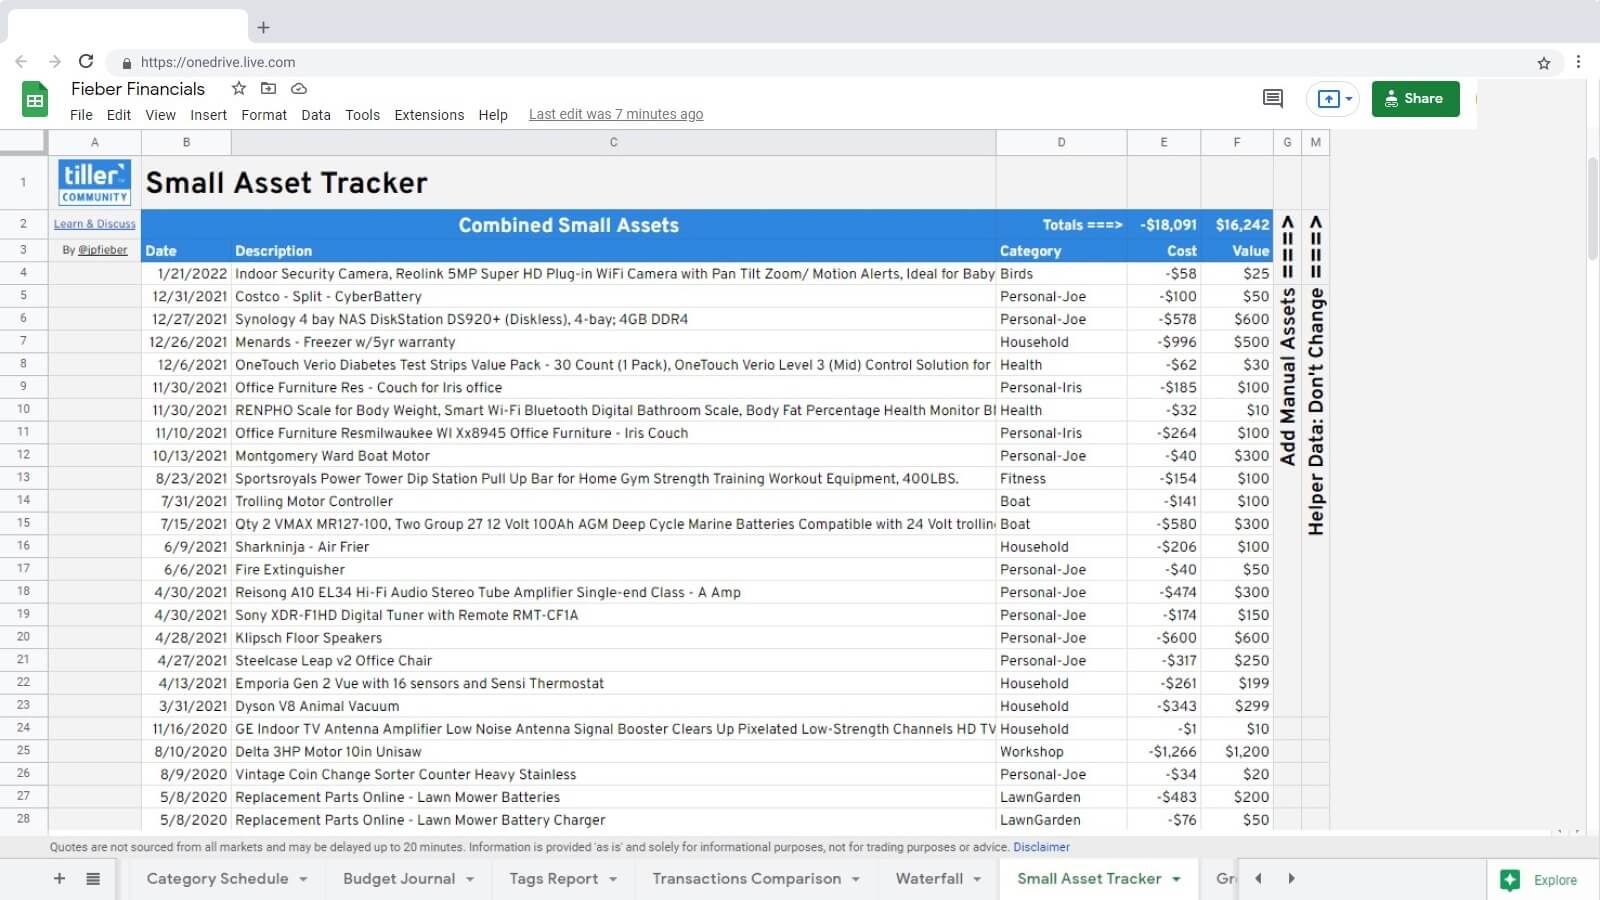Open the Edit menu
Screen dimensions: 1600x900
(x=119, y=115)
